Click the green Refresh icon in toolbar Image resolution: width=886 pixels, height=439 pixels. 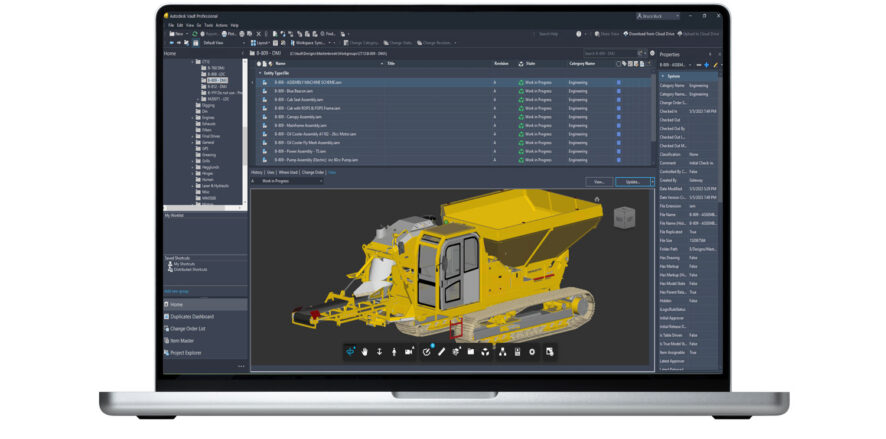tap(195, 34)
